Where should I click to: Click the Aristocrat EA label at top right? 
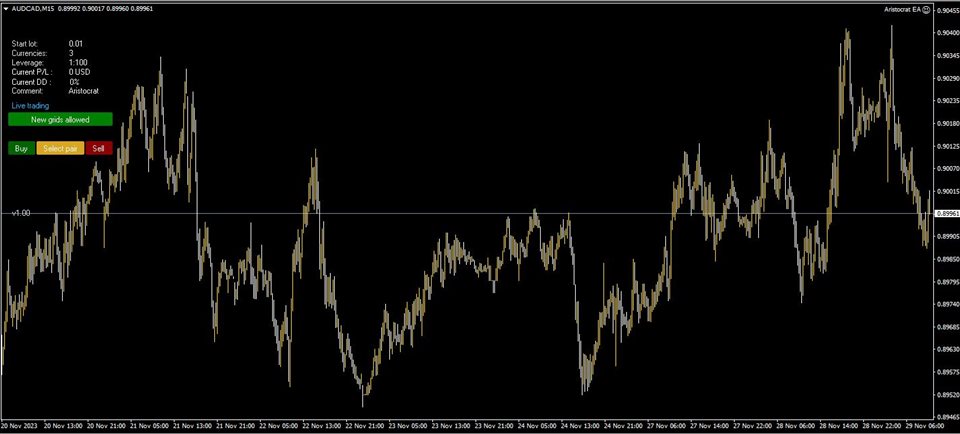click(902, 9)
